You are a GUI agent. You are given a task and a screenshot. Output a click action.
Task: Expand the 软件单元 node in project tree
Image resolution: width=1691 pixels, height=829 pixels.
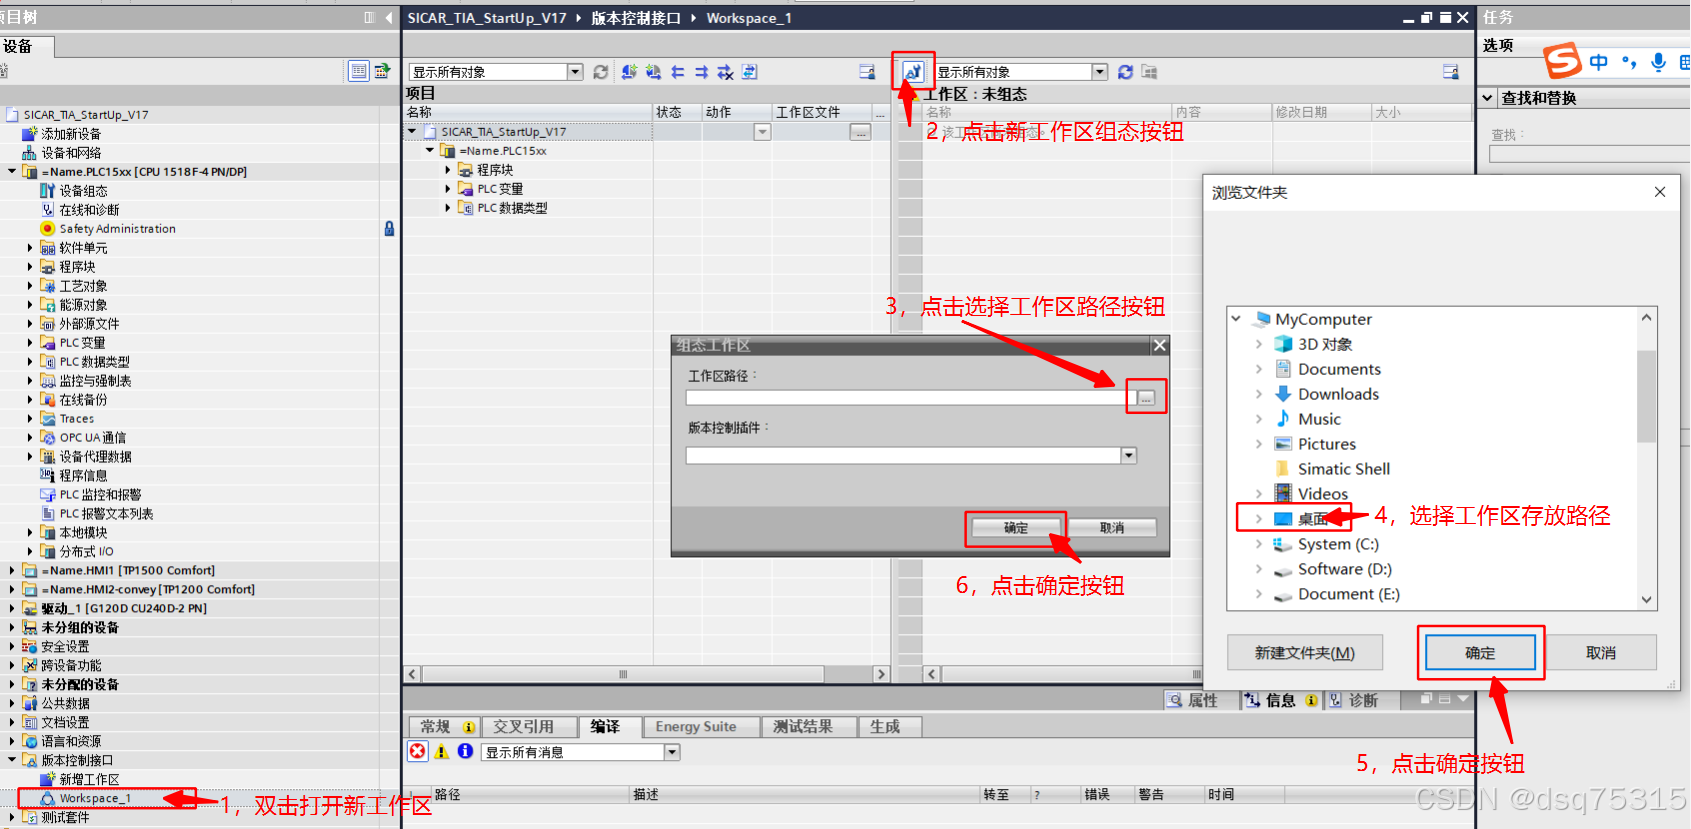tap(30, 248)
